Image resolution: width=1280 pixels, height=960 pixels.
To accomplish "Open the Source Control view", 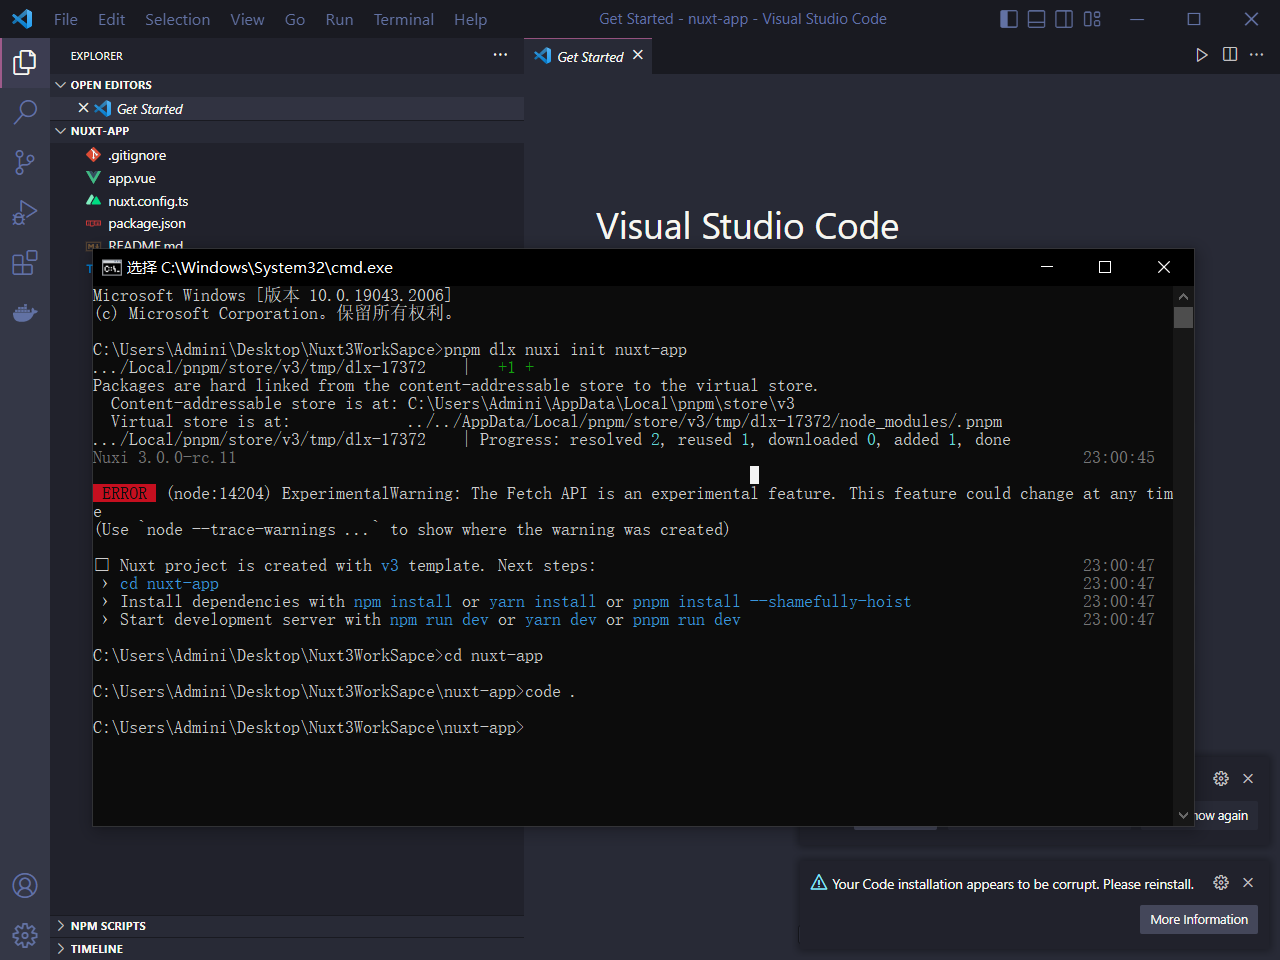I will tap(25, 162).
